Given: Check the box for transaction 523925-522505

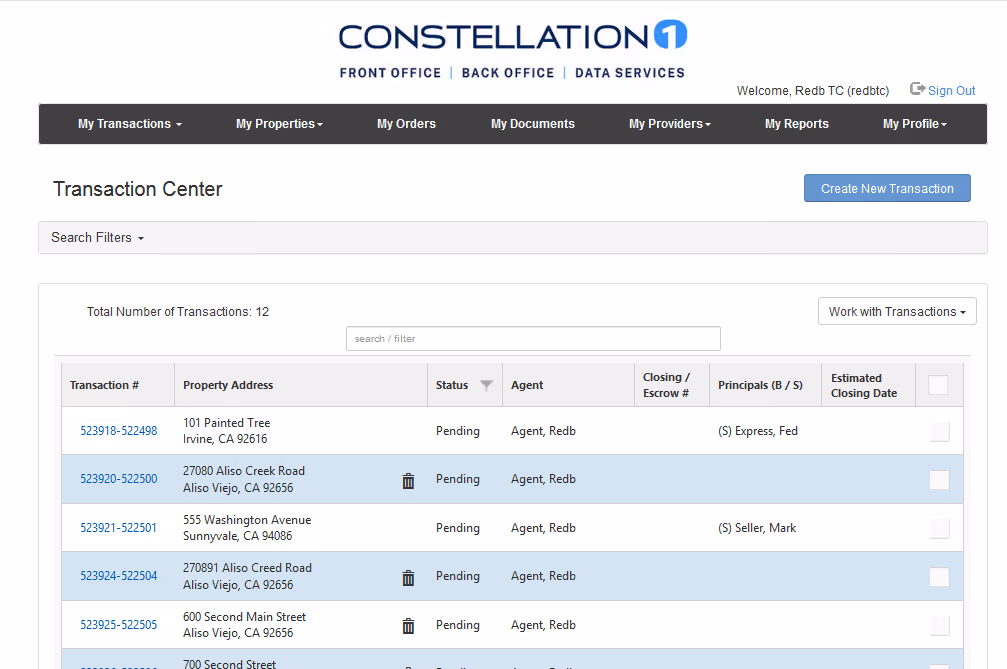Looking at the screenshot, I should coord(940,625).
